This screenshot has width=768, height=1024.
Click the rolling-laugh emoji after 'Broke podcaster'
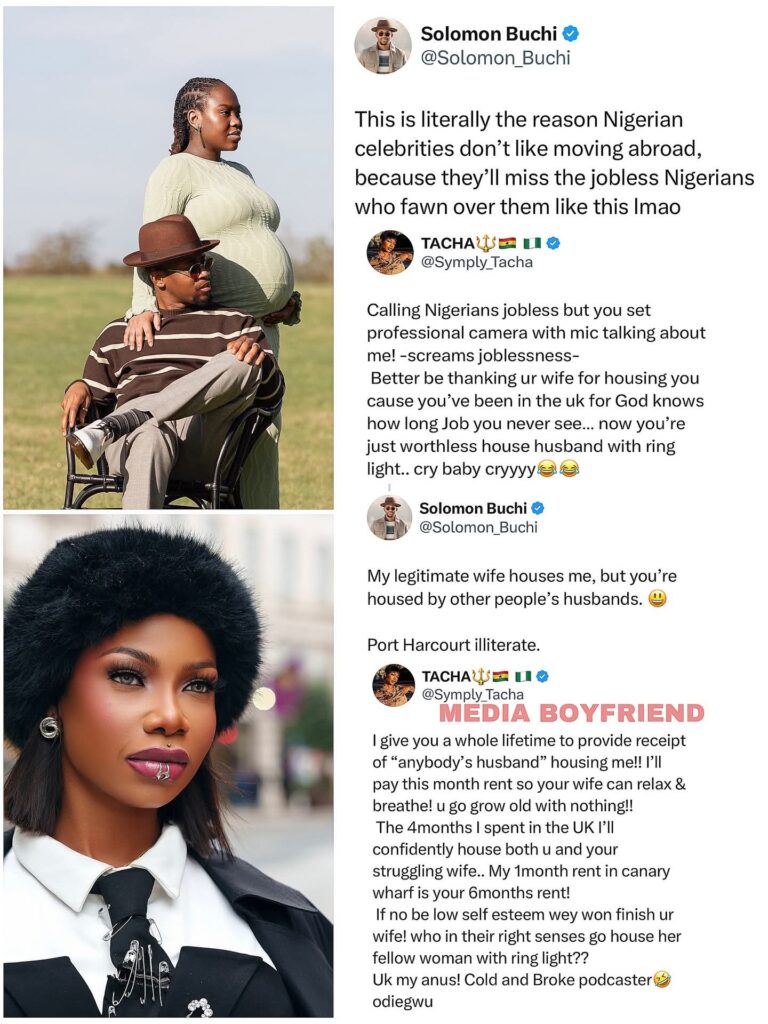[x=662, y=980]
